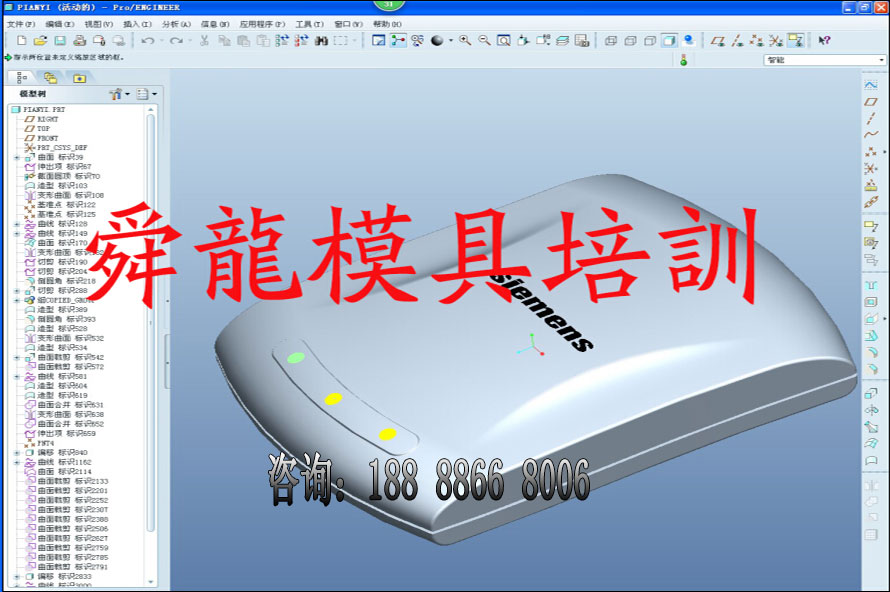Click the Regenerate model icon
This screenshot has width=890, height=592.
click(282, 40)
